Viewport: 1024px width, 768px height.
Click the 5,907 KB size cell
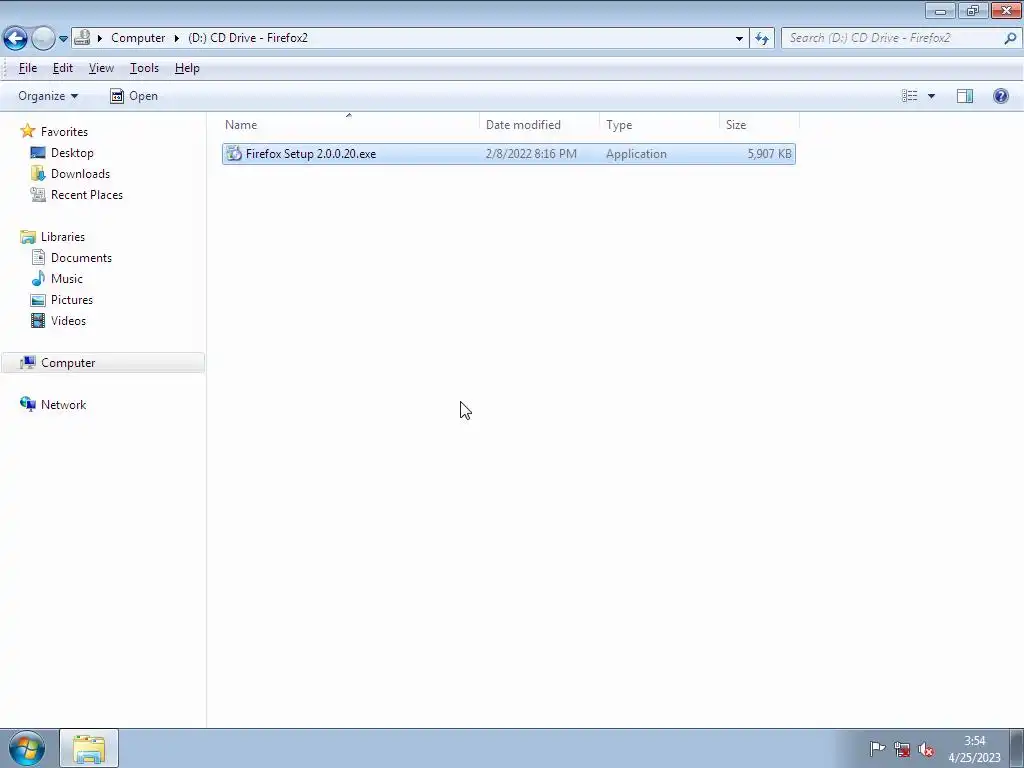pyautogui.click(x=769, y=154)
